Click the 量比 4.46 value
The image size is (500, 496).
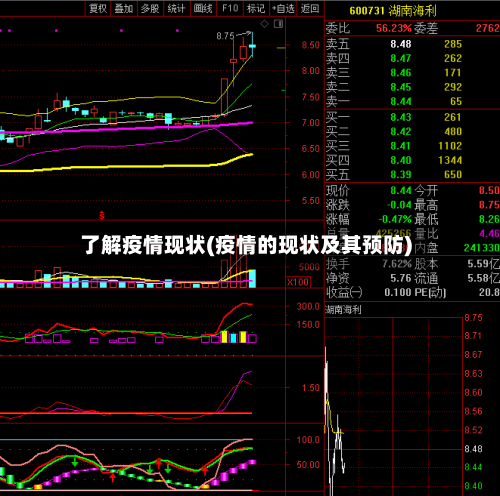point(489,233)
